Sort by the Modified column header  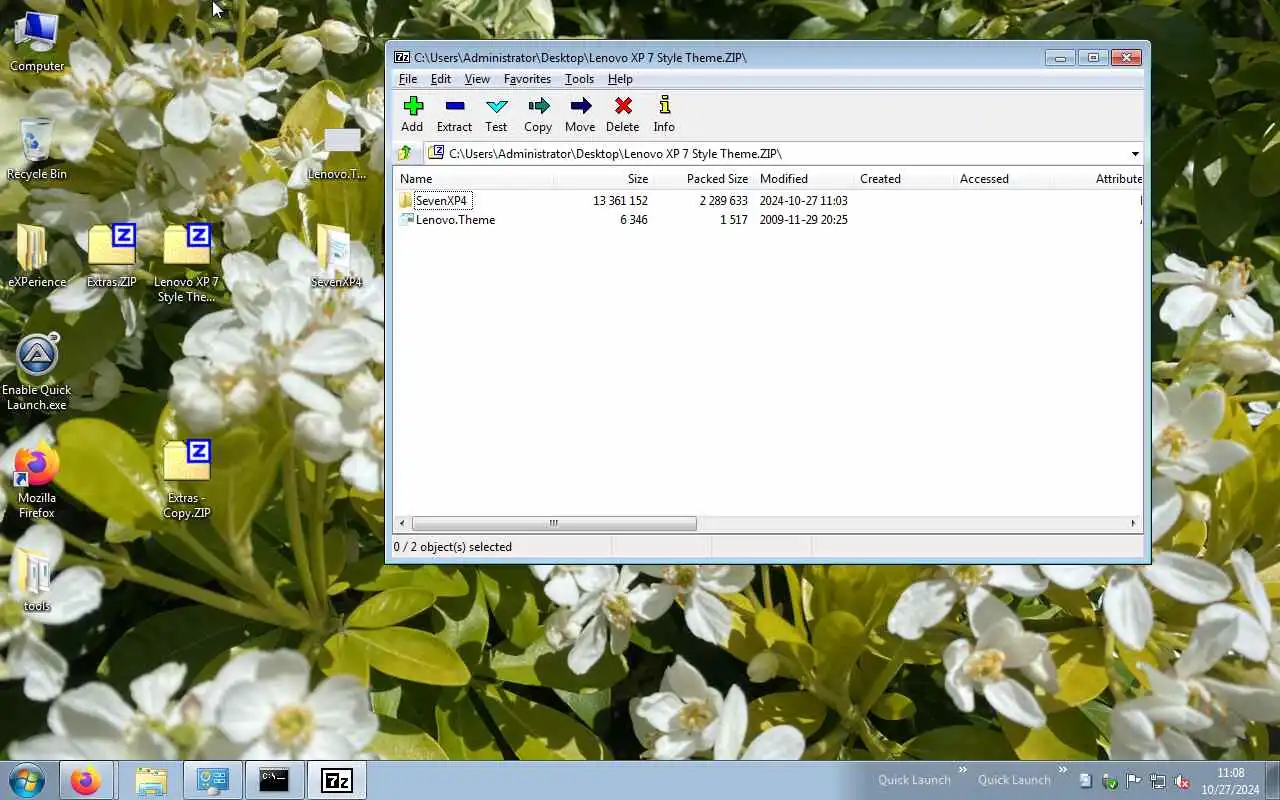click(x=804, y=179)
